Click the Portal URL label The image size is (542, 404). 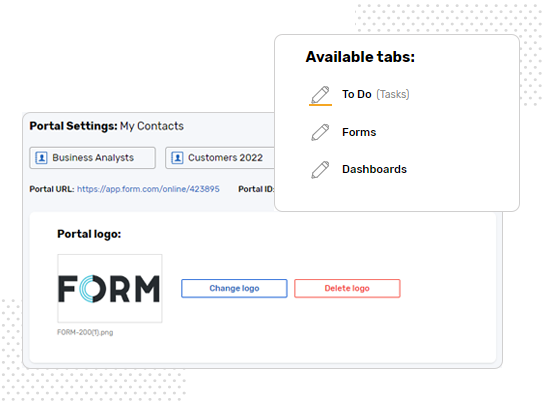click(52, 189)
